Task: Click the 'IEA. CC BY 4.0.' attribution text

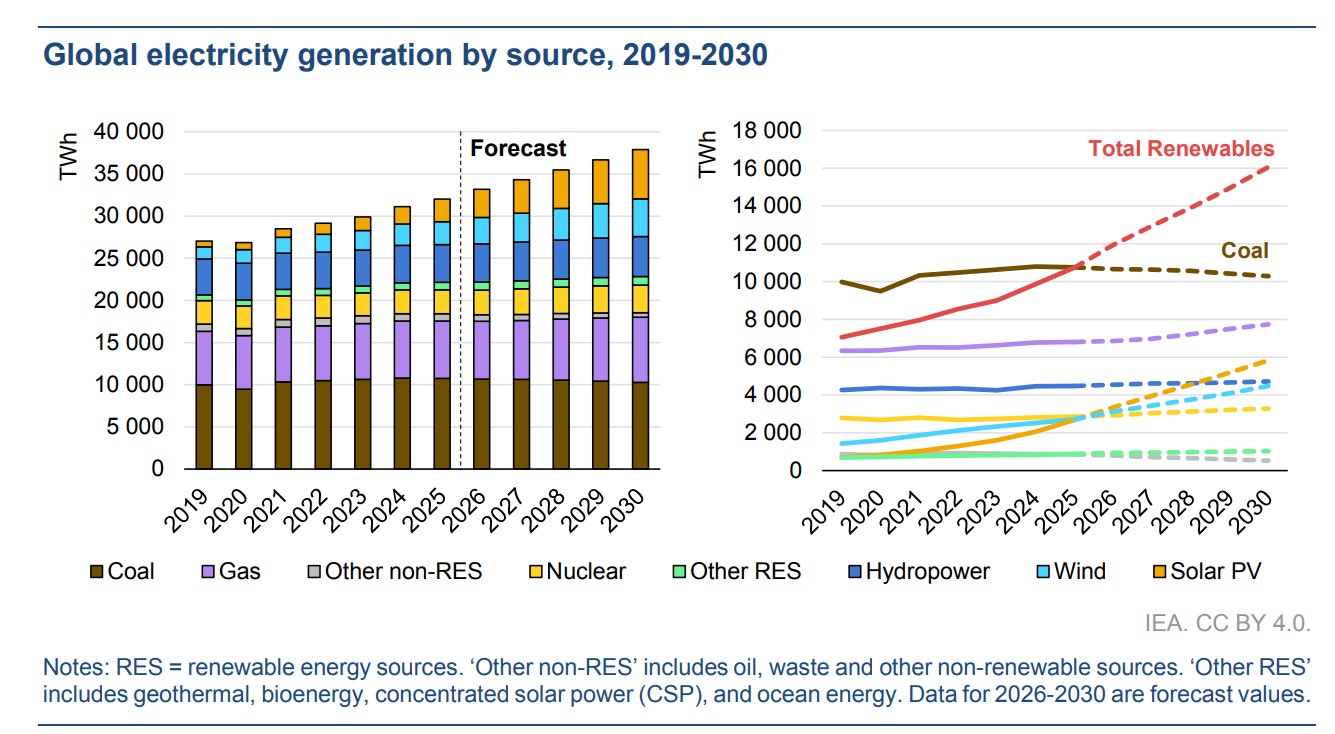Action: pyautogui.click(x=1227, y=623)
